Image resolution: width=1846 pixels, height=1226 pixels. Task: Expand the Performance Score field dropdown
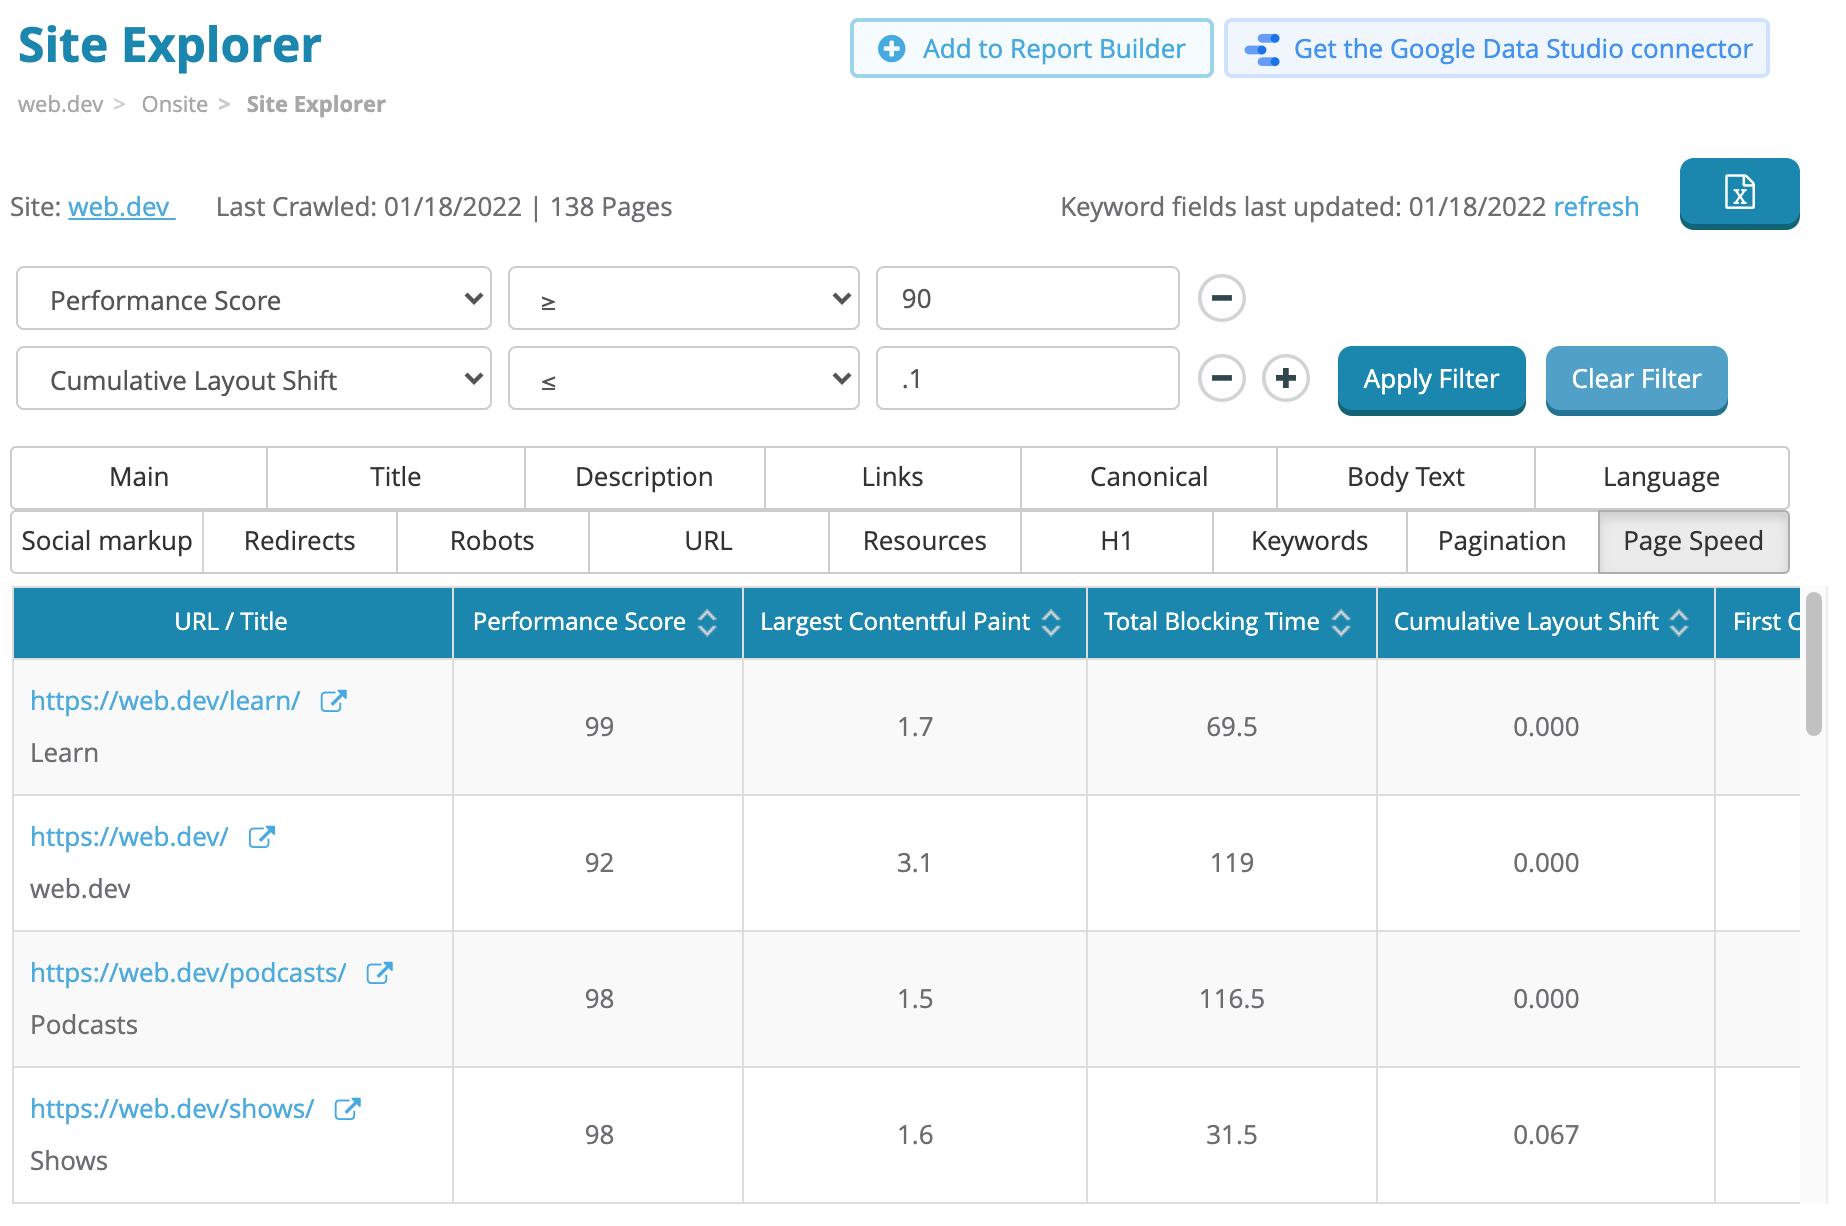(254, 299)
